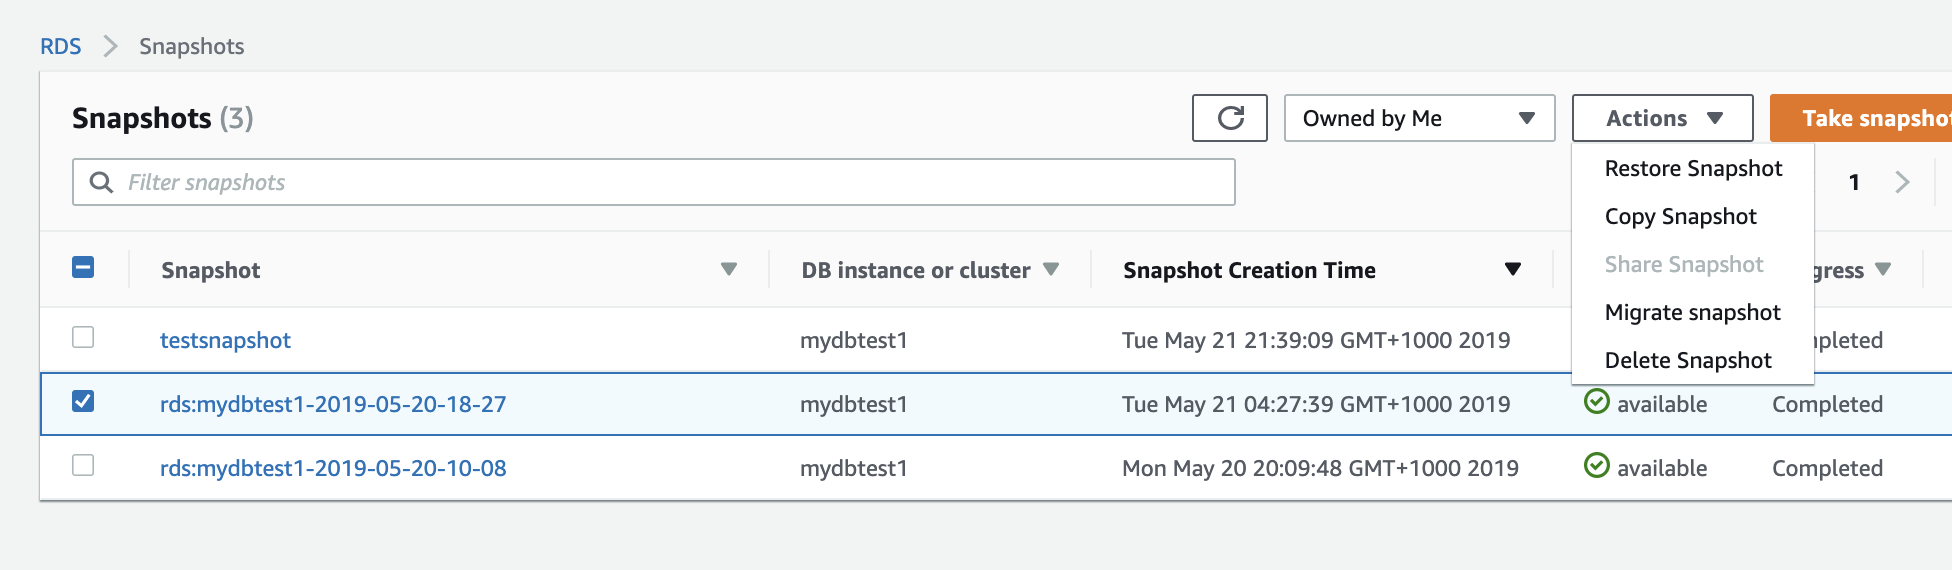The image size is (1952, 570).
Task: Click the magnifier icon in filter box
Action: click(x=101, y=182)
